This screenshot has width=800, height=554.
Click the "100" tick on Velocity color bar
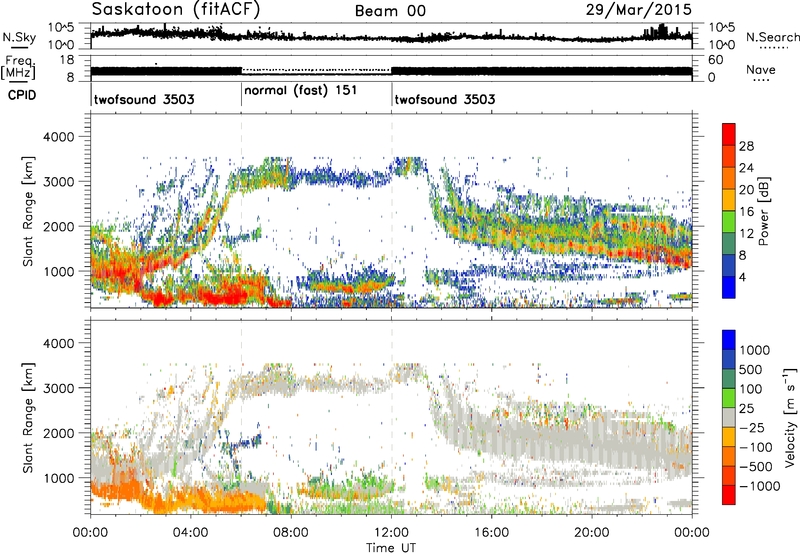[x=751, y=389]
